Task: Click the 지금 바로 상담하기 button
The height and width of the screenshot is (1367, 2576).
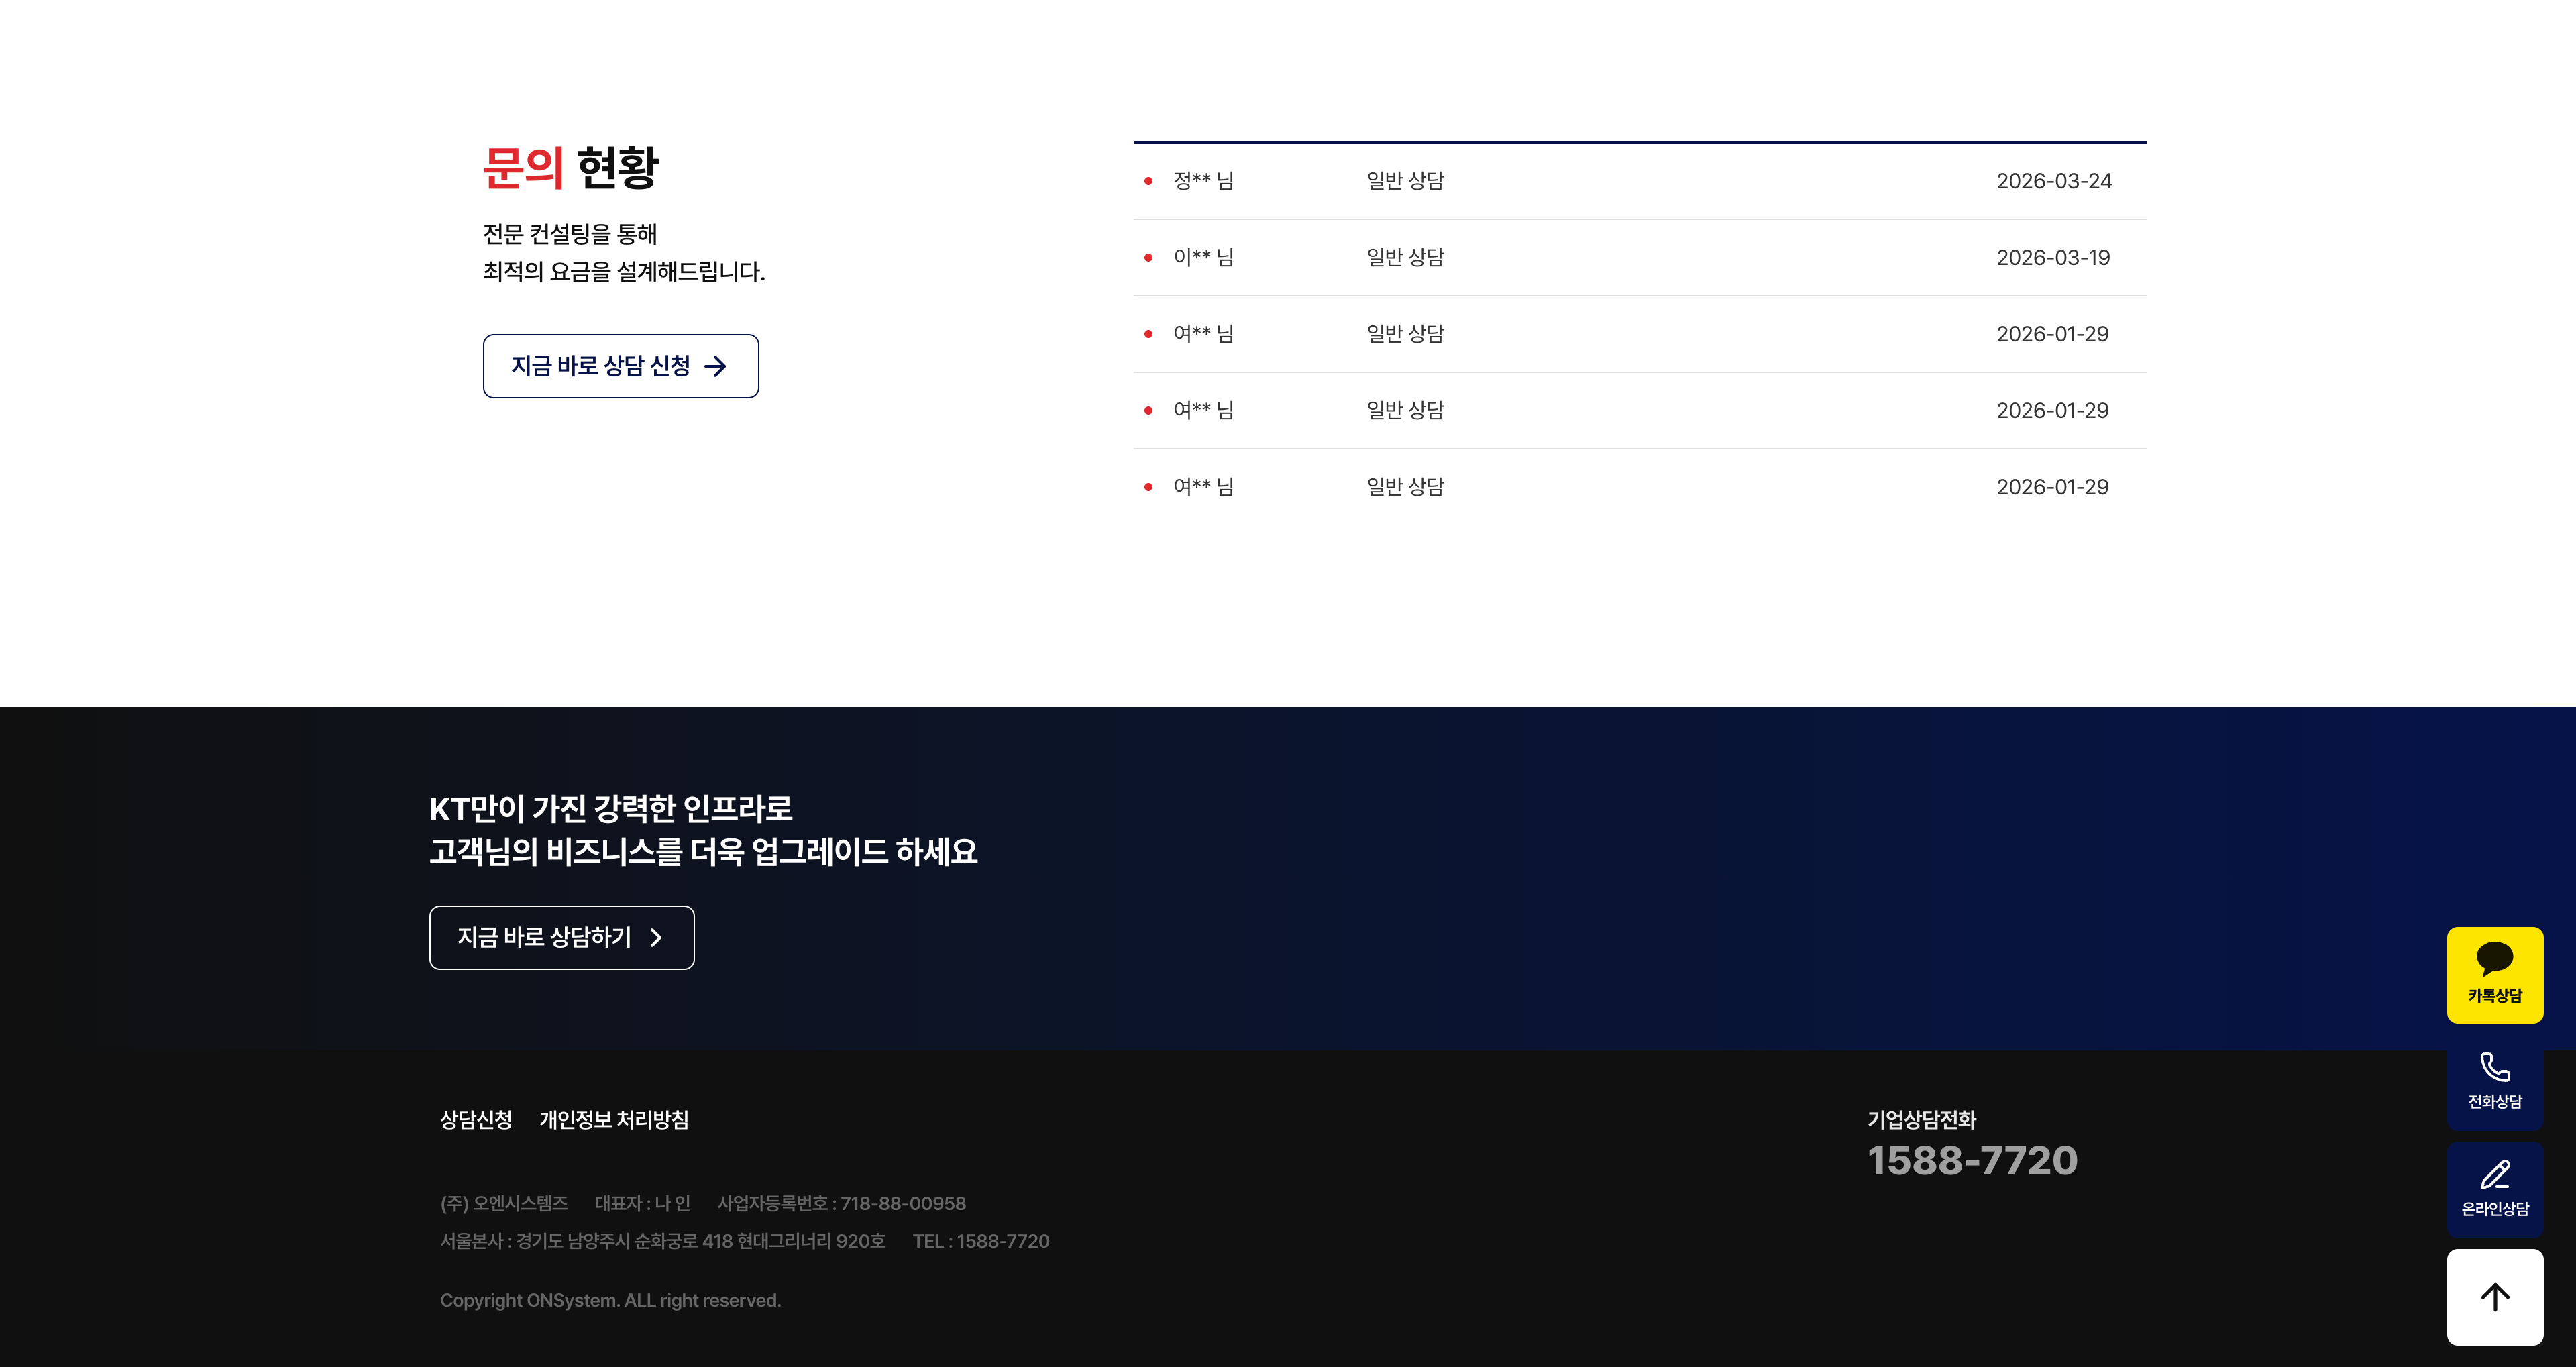Action: point(561,937)
